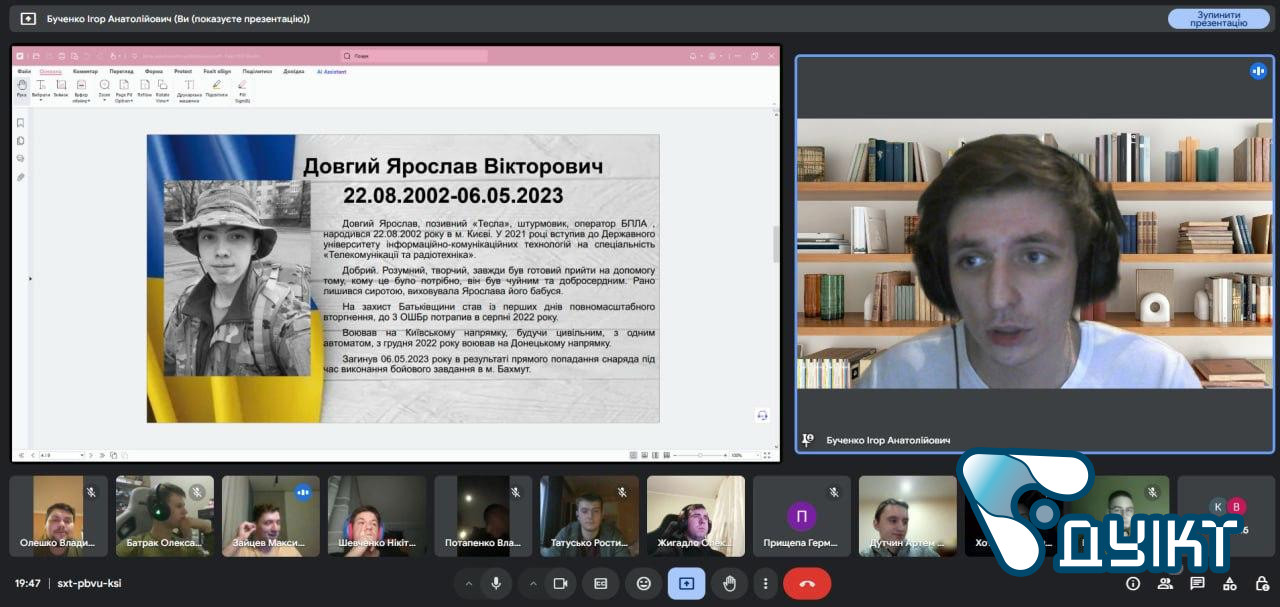Switch to the Коментар ribbon tab
Viewport: 1280px width, 607px height.
(86, 72)
